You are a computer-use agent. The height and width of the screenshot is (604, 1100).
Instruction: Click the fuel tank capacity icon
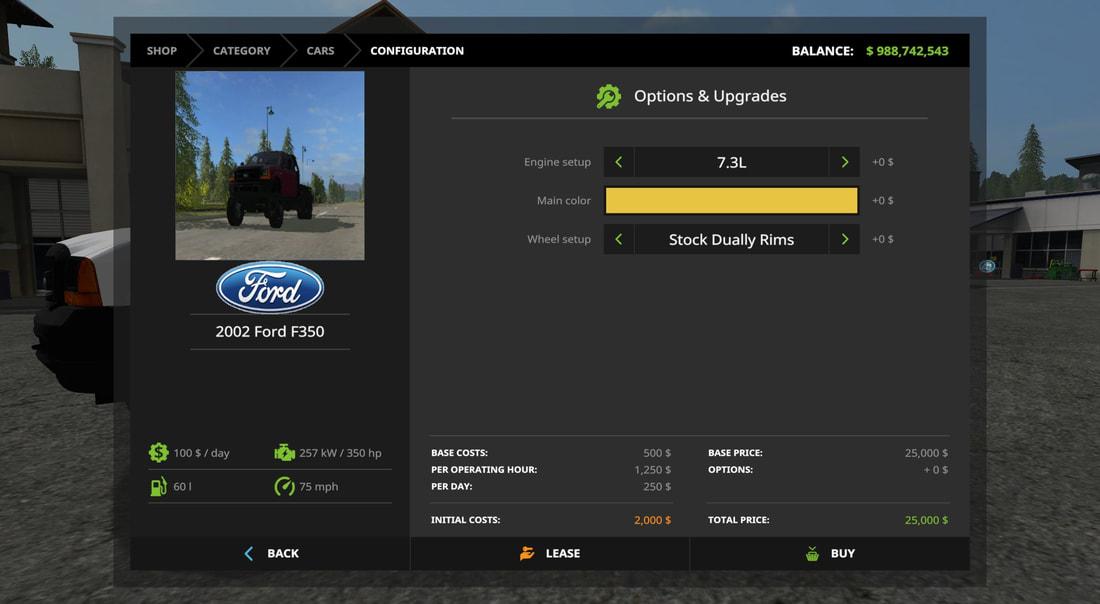[158, 487]
